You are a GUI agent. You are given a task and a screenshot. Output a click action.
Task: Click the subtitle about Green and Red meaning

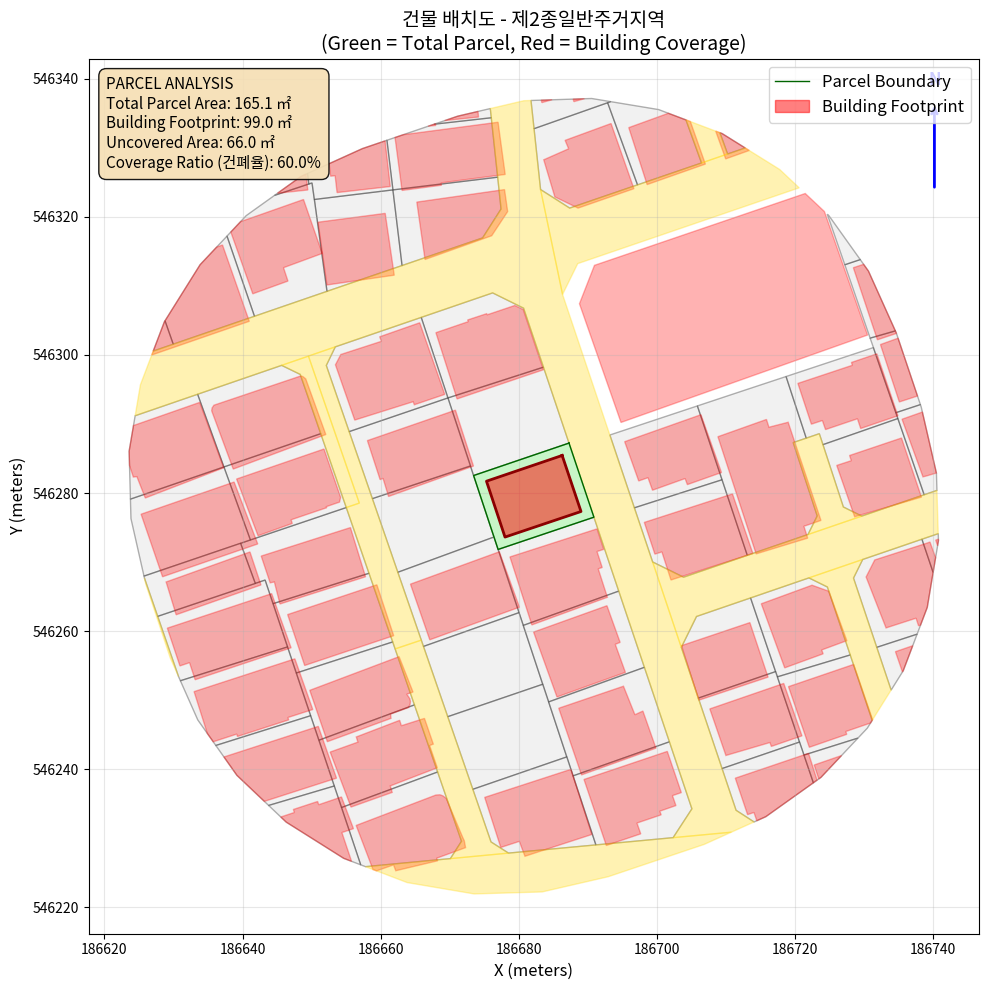[x=532, y=43]
